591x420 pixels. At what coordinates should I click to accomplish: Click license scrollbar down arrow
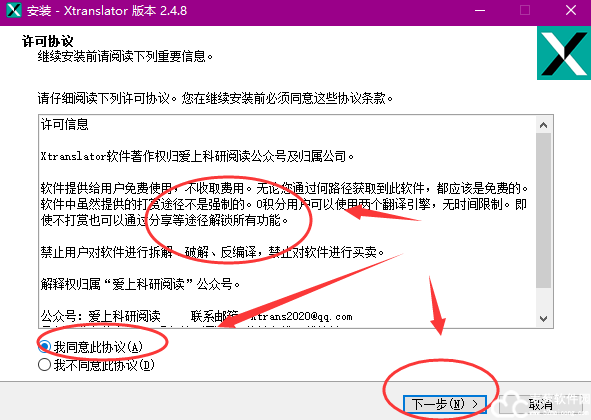coord(544,319)
